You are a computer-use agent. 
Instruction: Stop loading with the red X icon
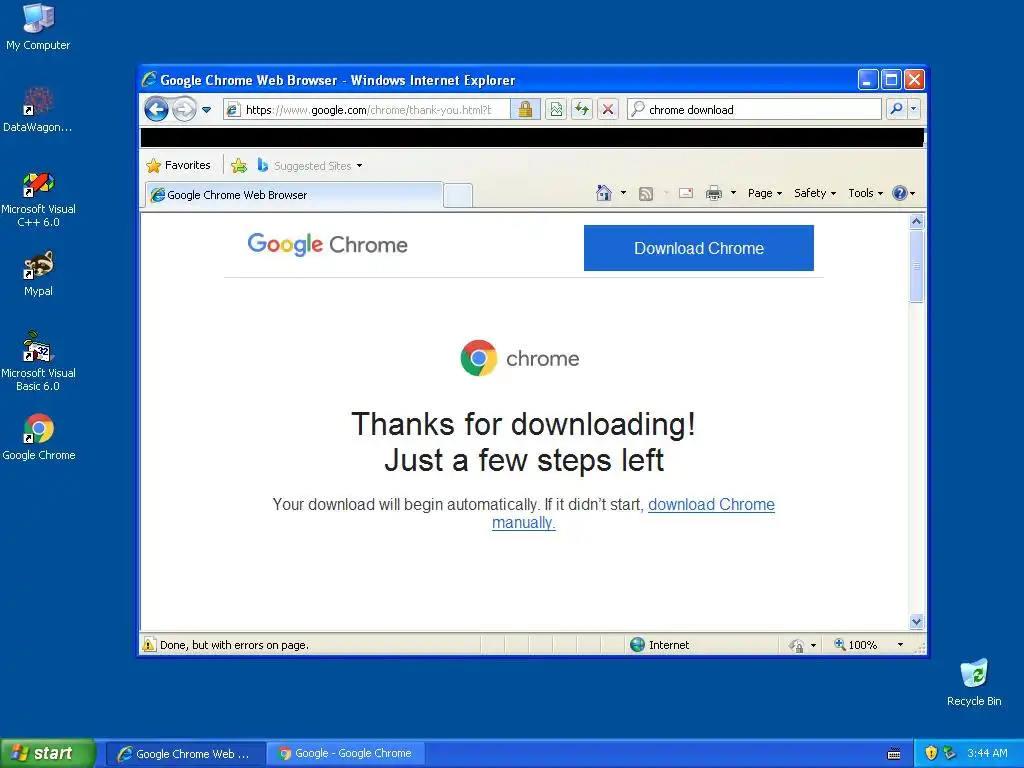pyautogui.click(x=607, y=109)
